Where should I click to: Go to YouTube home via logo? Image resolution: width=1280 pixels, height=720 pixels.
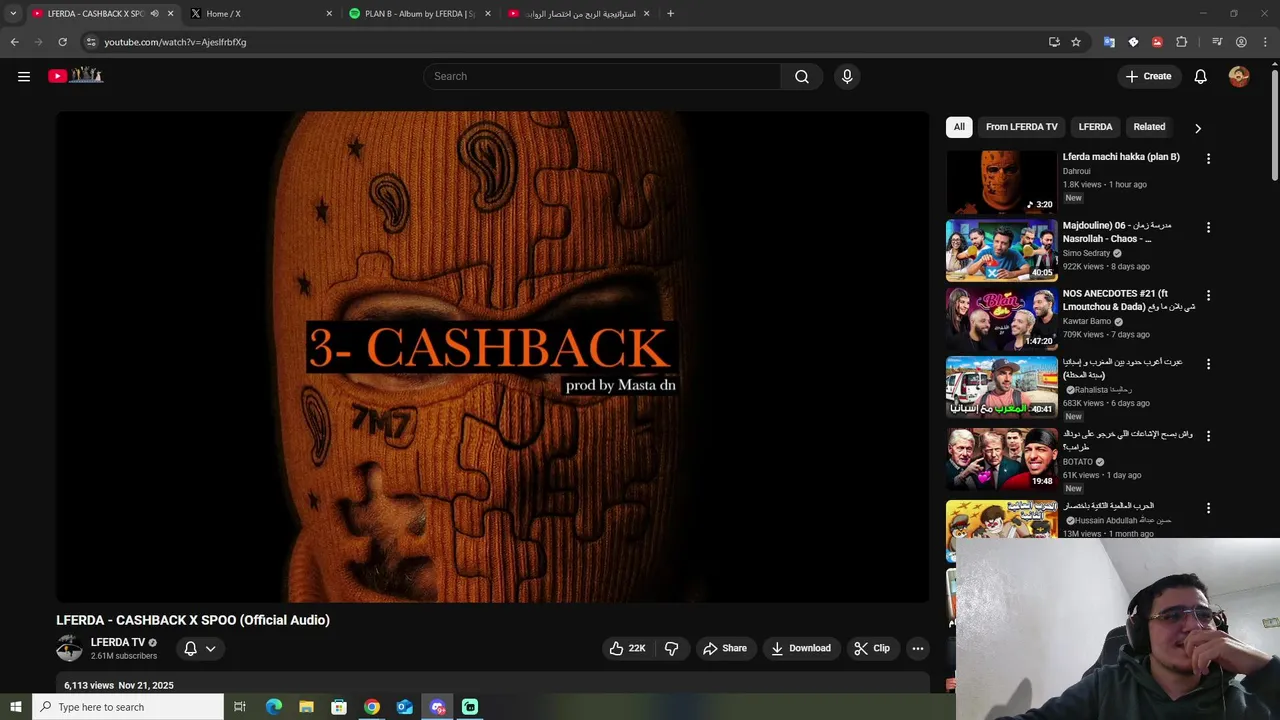tap(76, 75)
